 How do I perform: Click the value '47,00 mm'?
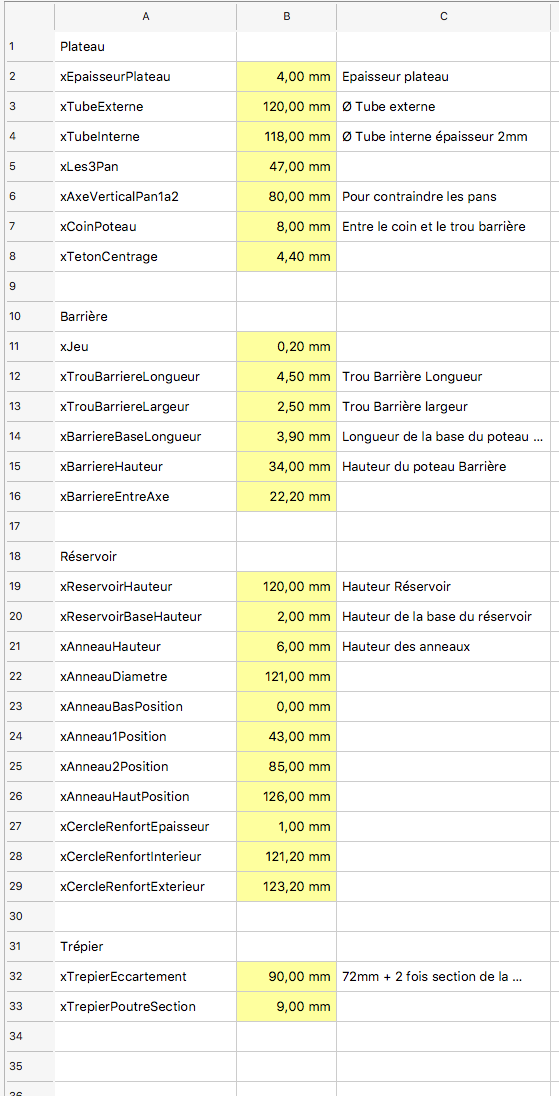coord(286,166)
